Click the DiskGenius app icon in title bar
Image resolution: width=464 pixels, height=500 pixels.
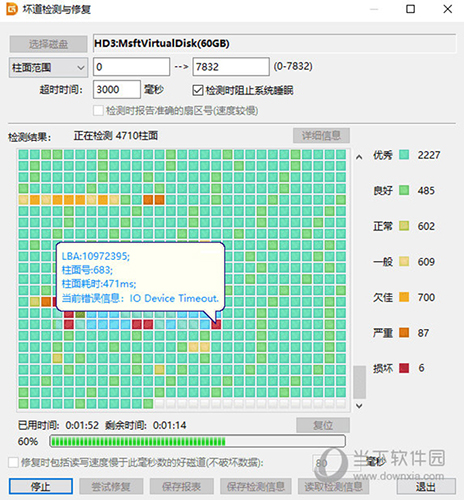[12, 9]
